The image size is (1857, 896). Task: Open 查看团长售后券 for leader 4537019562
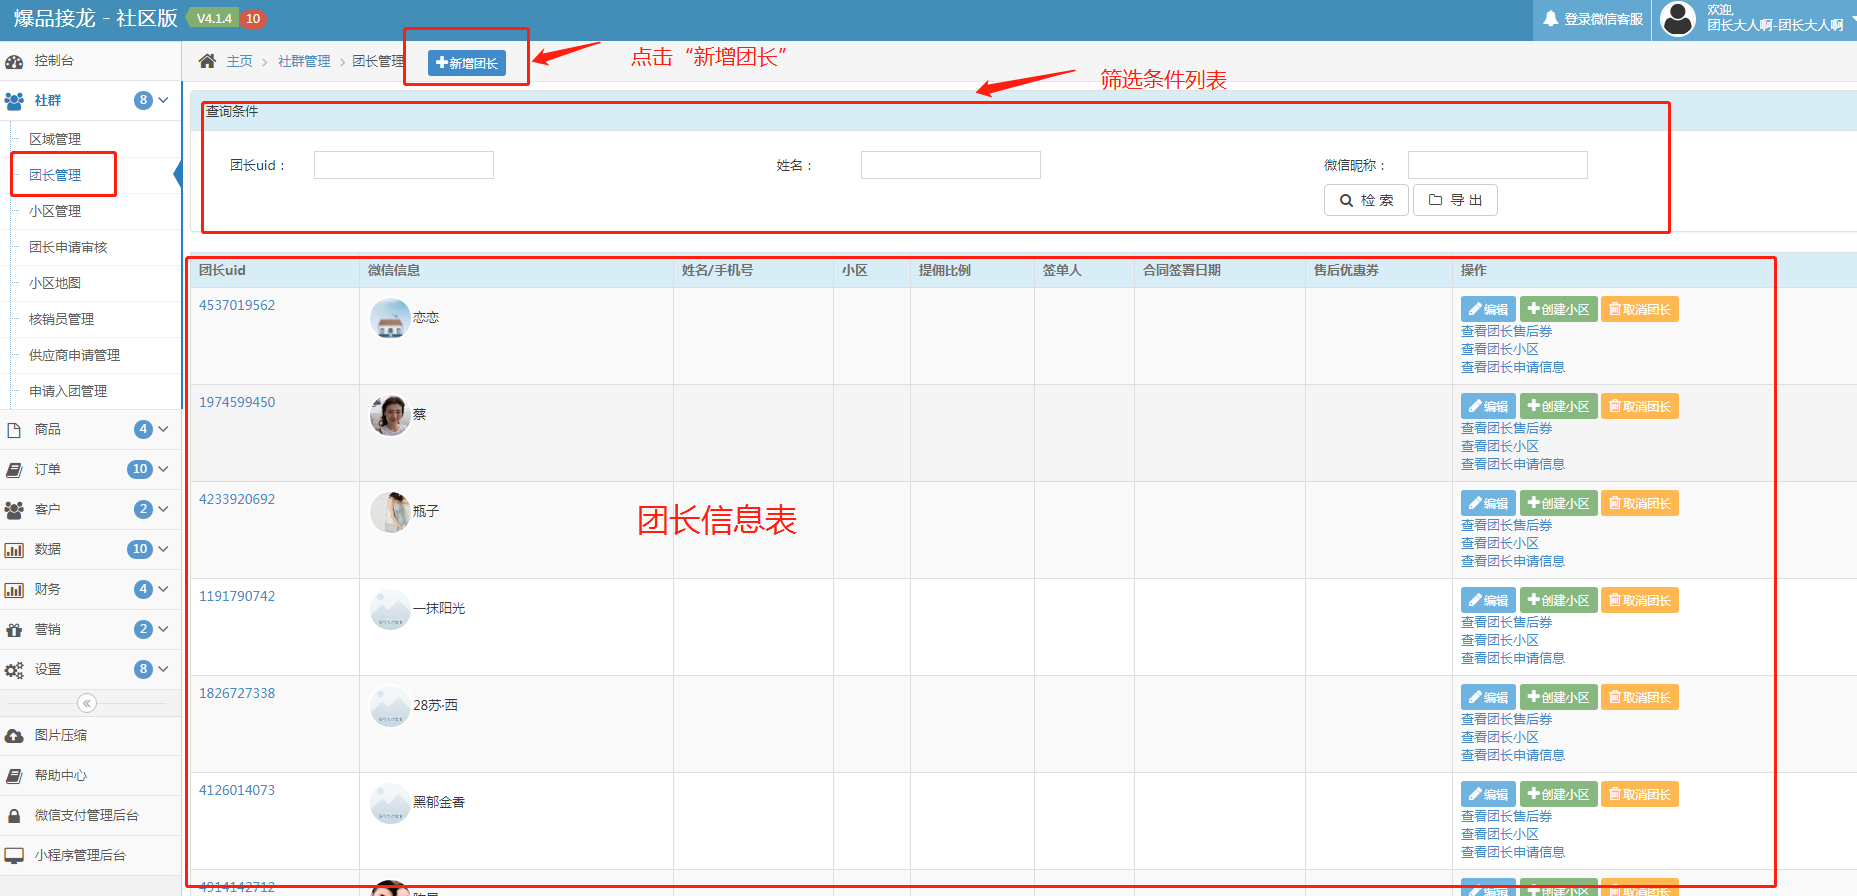point(1506,332)
